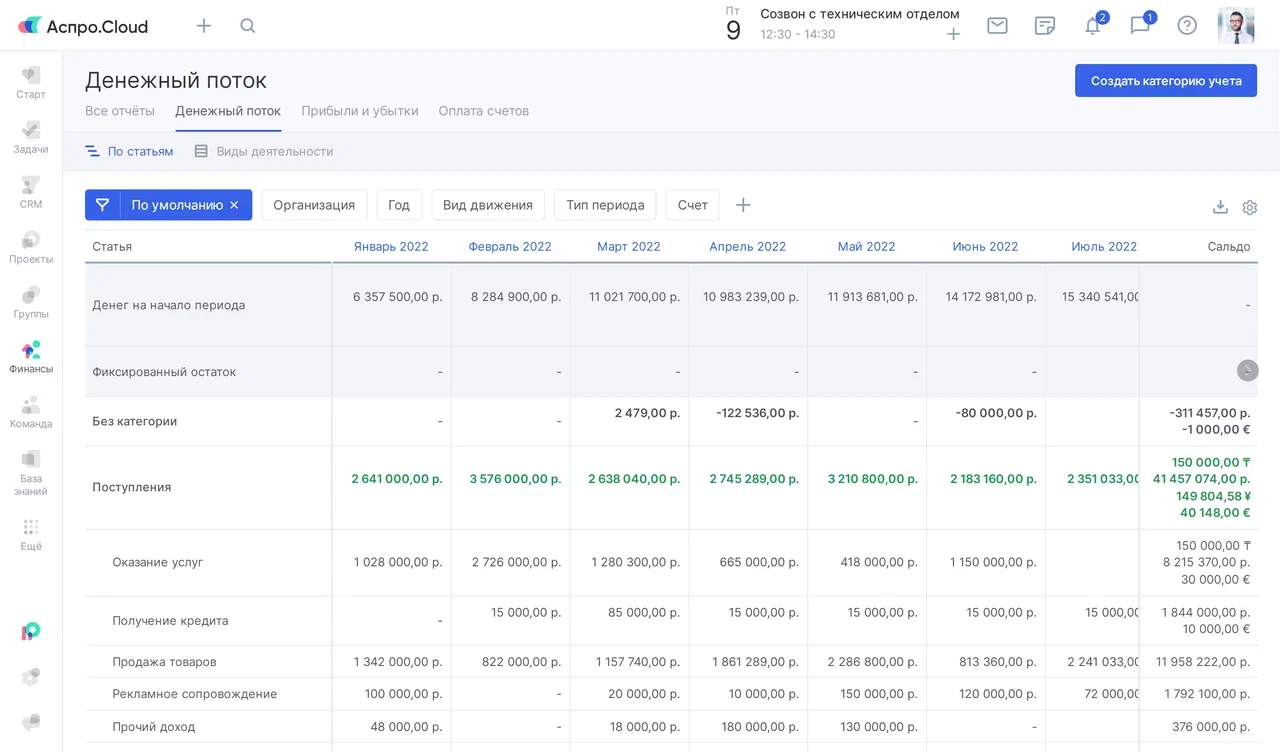Click Создать категорию учета button
Viewport: 1280px width, 752px height.
(x=1165, y=81)
